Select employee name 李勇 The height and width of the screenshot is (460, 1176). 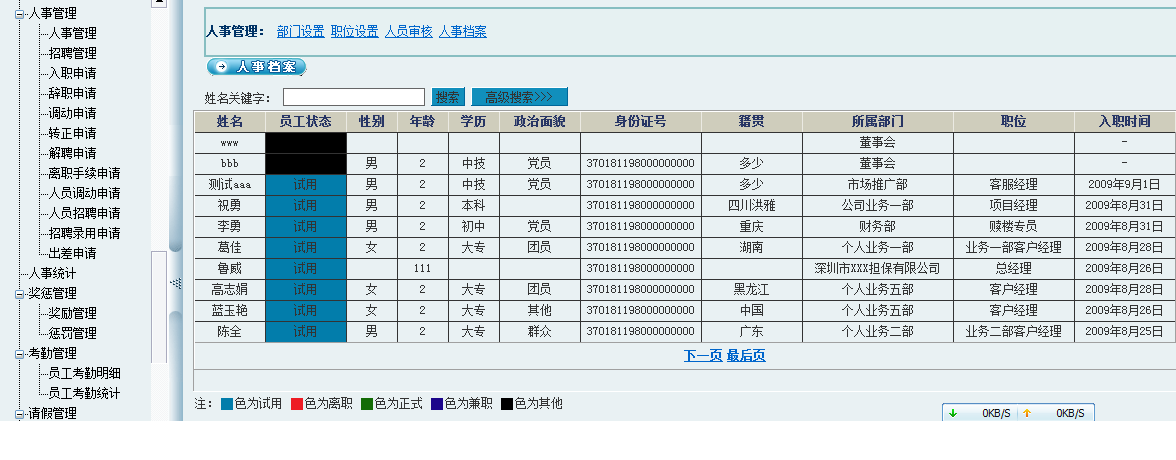(230, 226)
